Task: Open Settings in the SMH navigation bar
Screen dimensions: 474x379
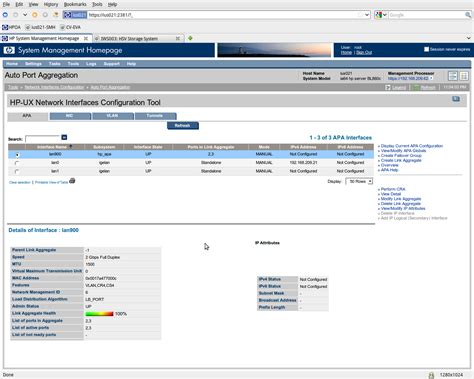Action: coord(33,64)
